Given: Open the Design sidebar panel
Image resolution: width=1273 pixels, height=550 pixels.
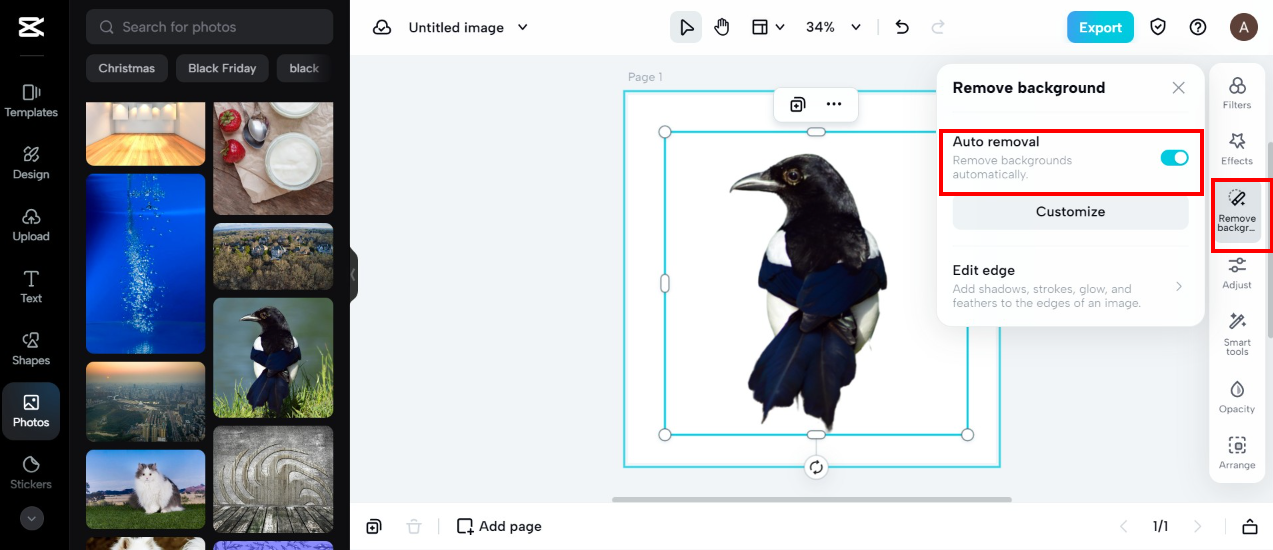Looking at the screenshot, I should pyautogui.click(x=31, y=162).
